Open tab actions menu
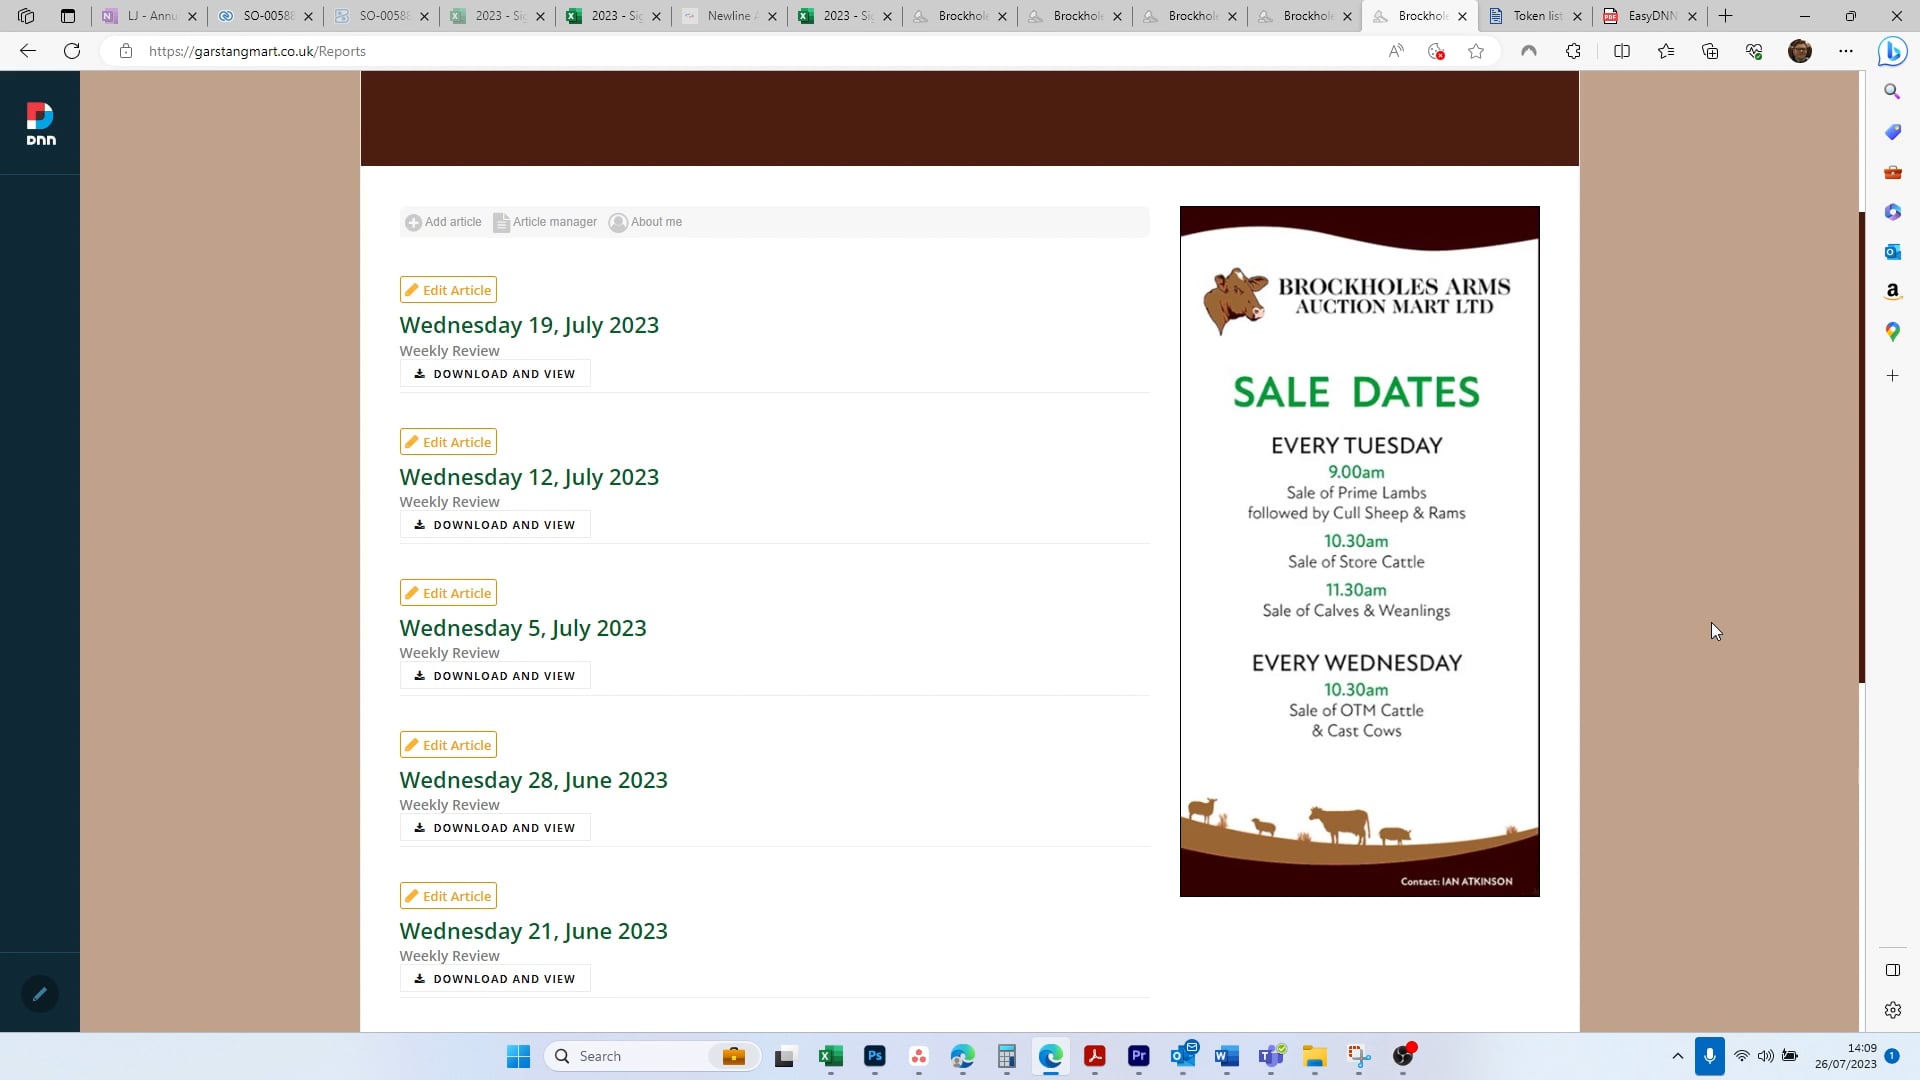The height and width of the screenshot is (1080, 1920). (x=68, y=16)
